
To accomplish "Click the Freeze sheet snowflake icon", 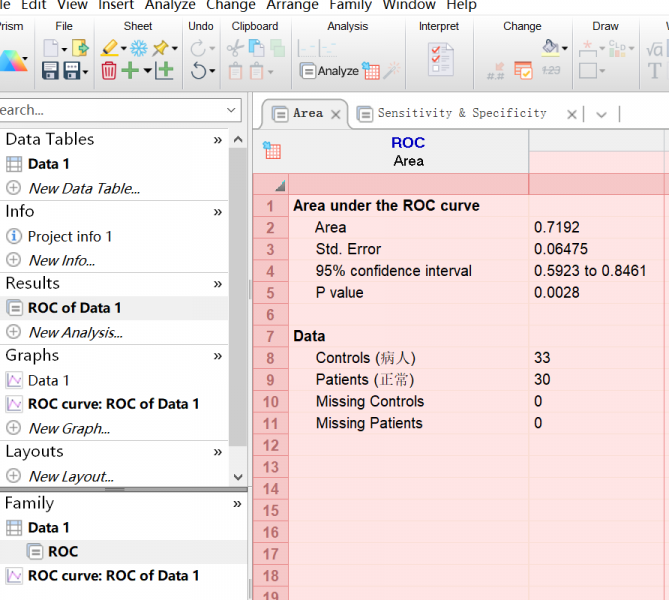I will [139, 48].
